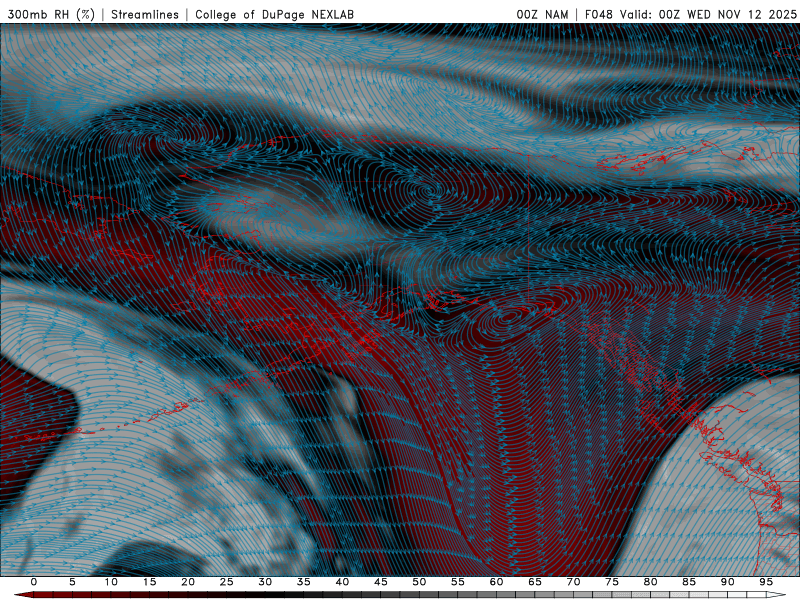Click the "85" label on the color scale

coord(689,582)
